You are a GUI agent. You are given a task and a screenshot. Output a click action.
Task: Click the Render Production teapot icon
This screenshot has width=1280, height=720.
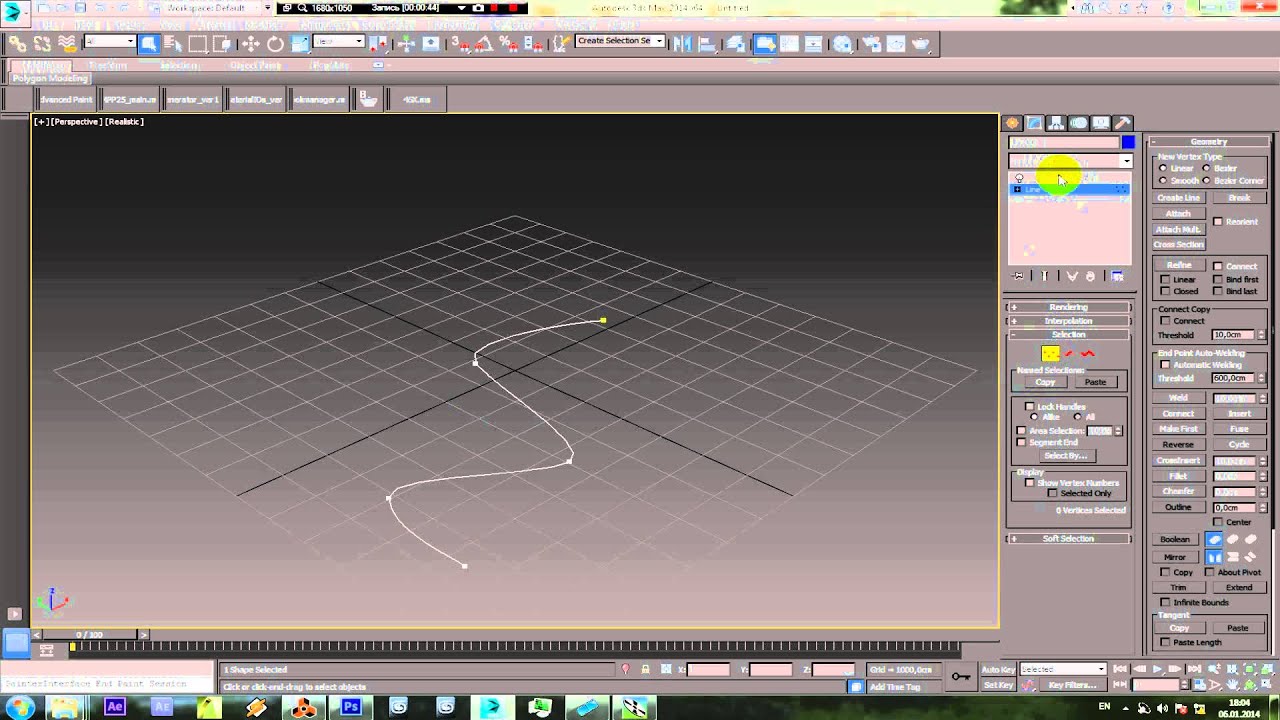pos(921,44)
